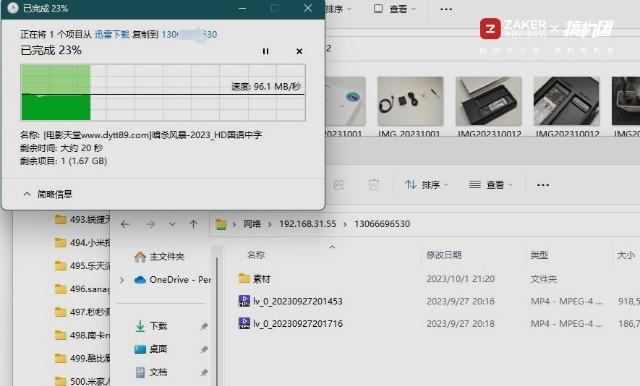This screenshot has width=640, height=386.
Task: Select folder 500.米家 in the back window
Action: (x=82, y=381)
